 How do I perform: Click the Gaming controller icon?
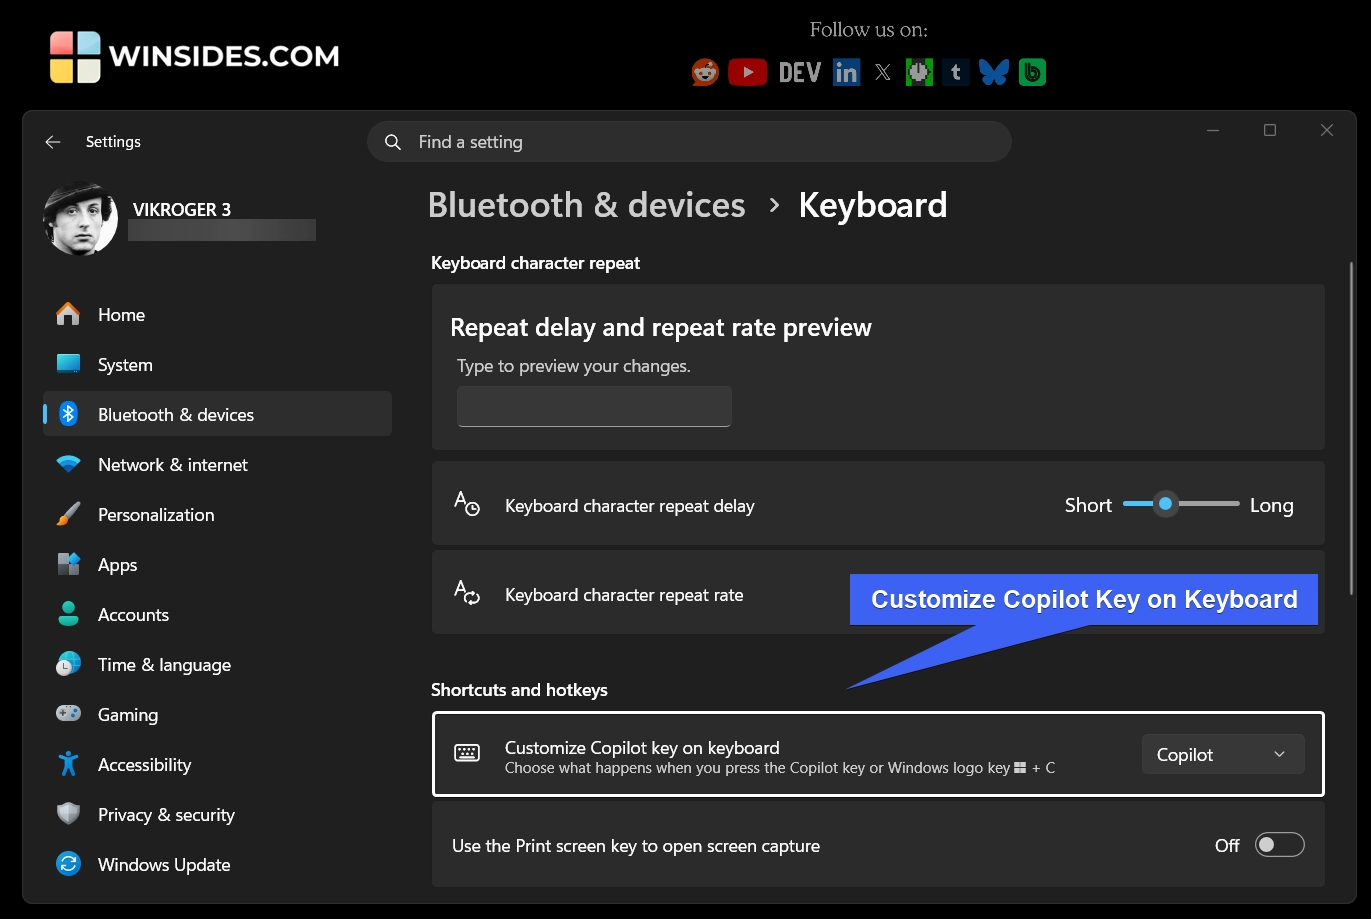click(x=67, y=713)
